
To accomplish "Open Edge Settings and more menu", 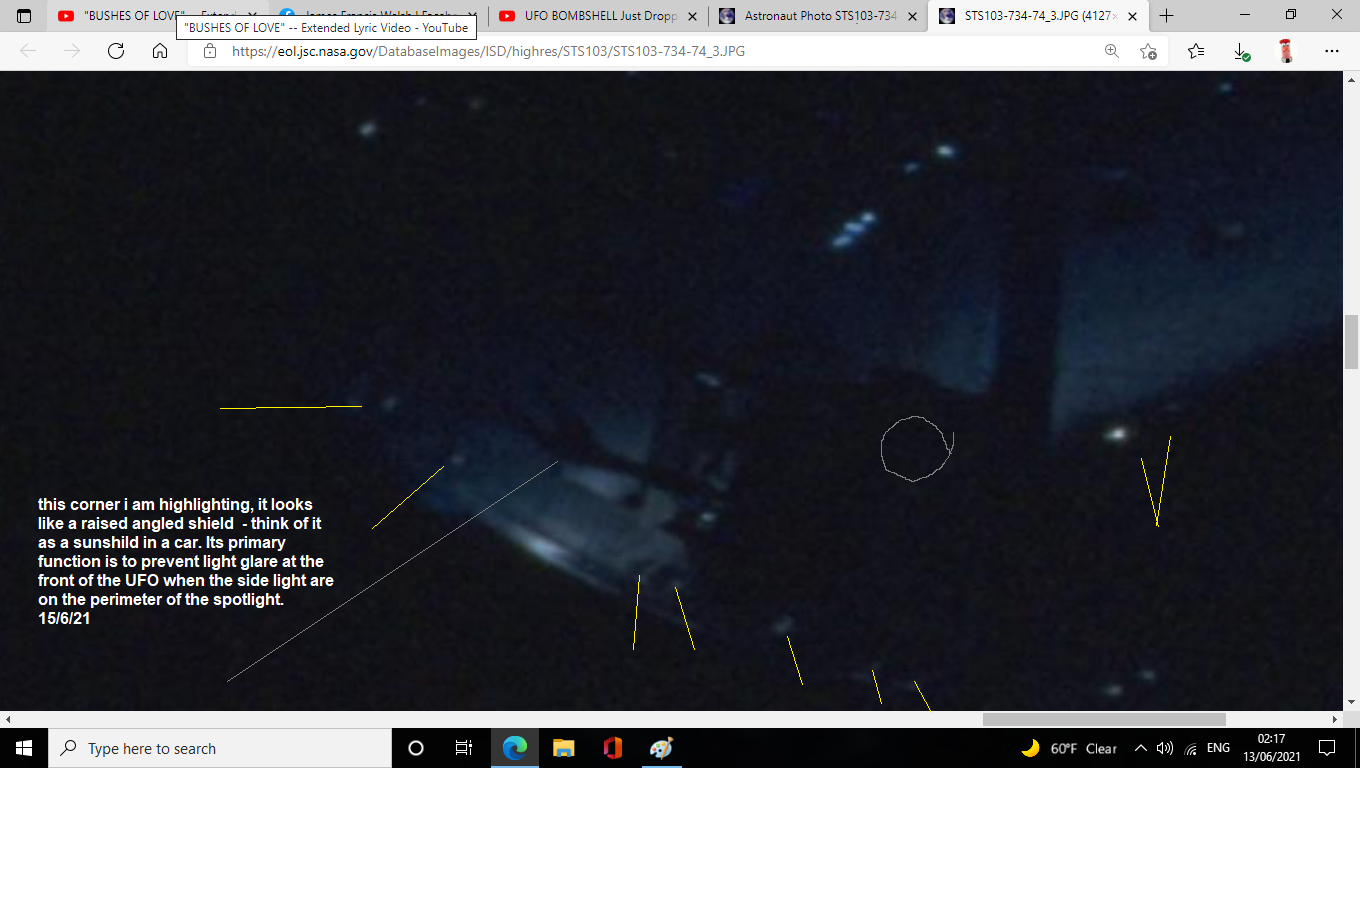I will coord(1331,51).
